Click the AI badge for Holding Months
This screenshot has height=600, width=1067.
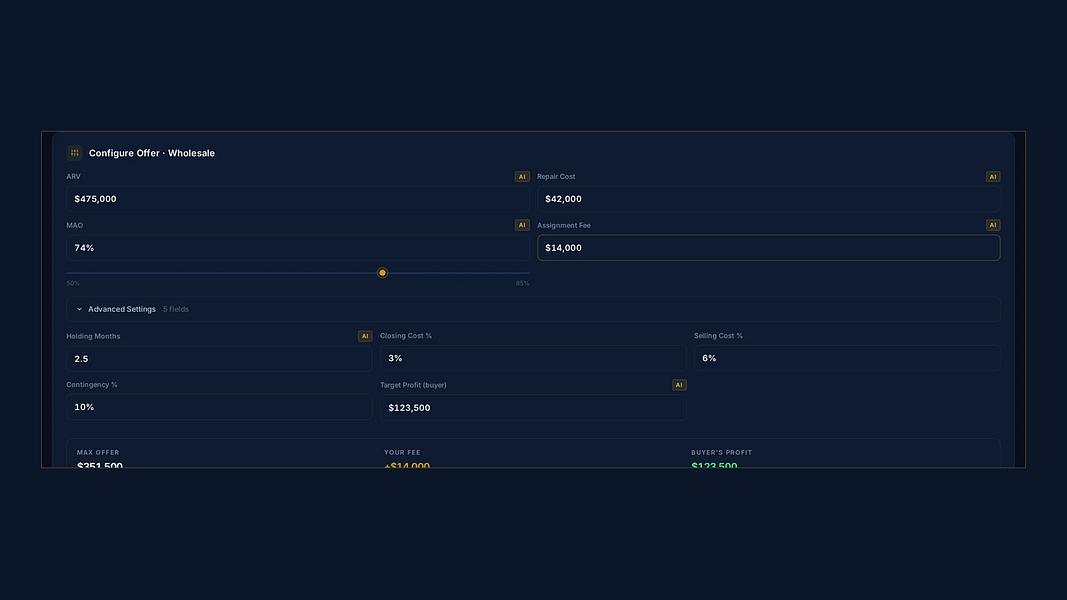click(x=365, y=336)
